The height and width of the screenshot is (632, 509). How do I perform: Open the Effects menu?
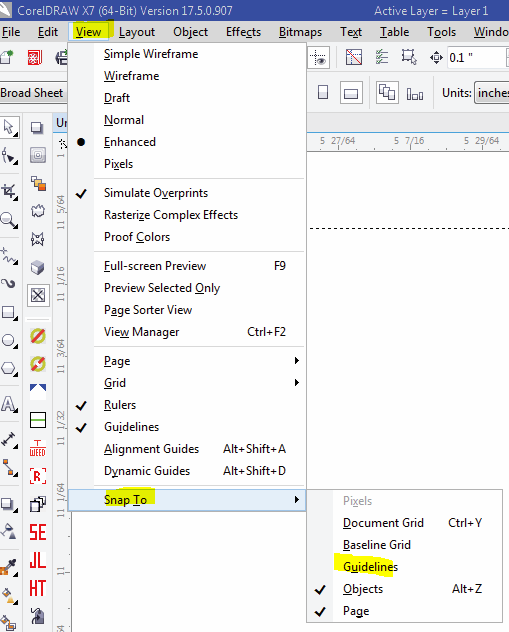tap(243, 32)
